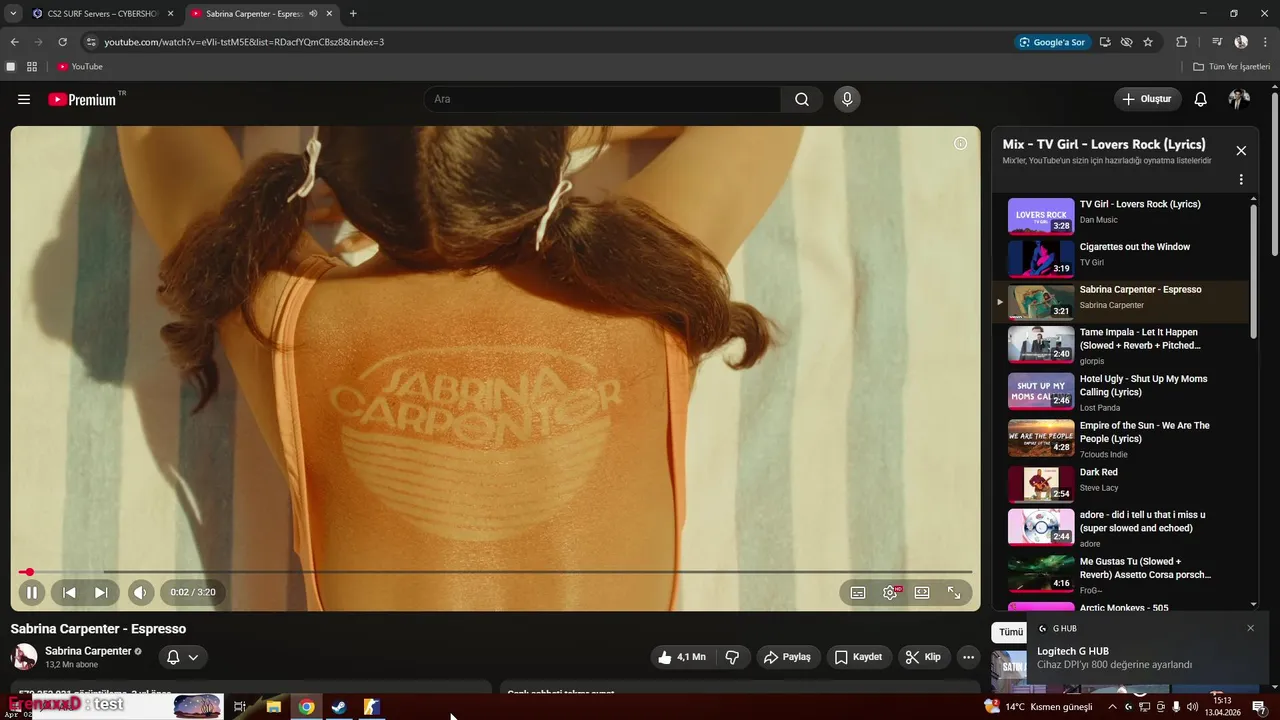Play Dark Red by Steve Lacy
The image size is (1280, 720).
click(x=1122, y=484)
